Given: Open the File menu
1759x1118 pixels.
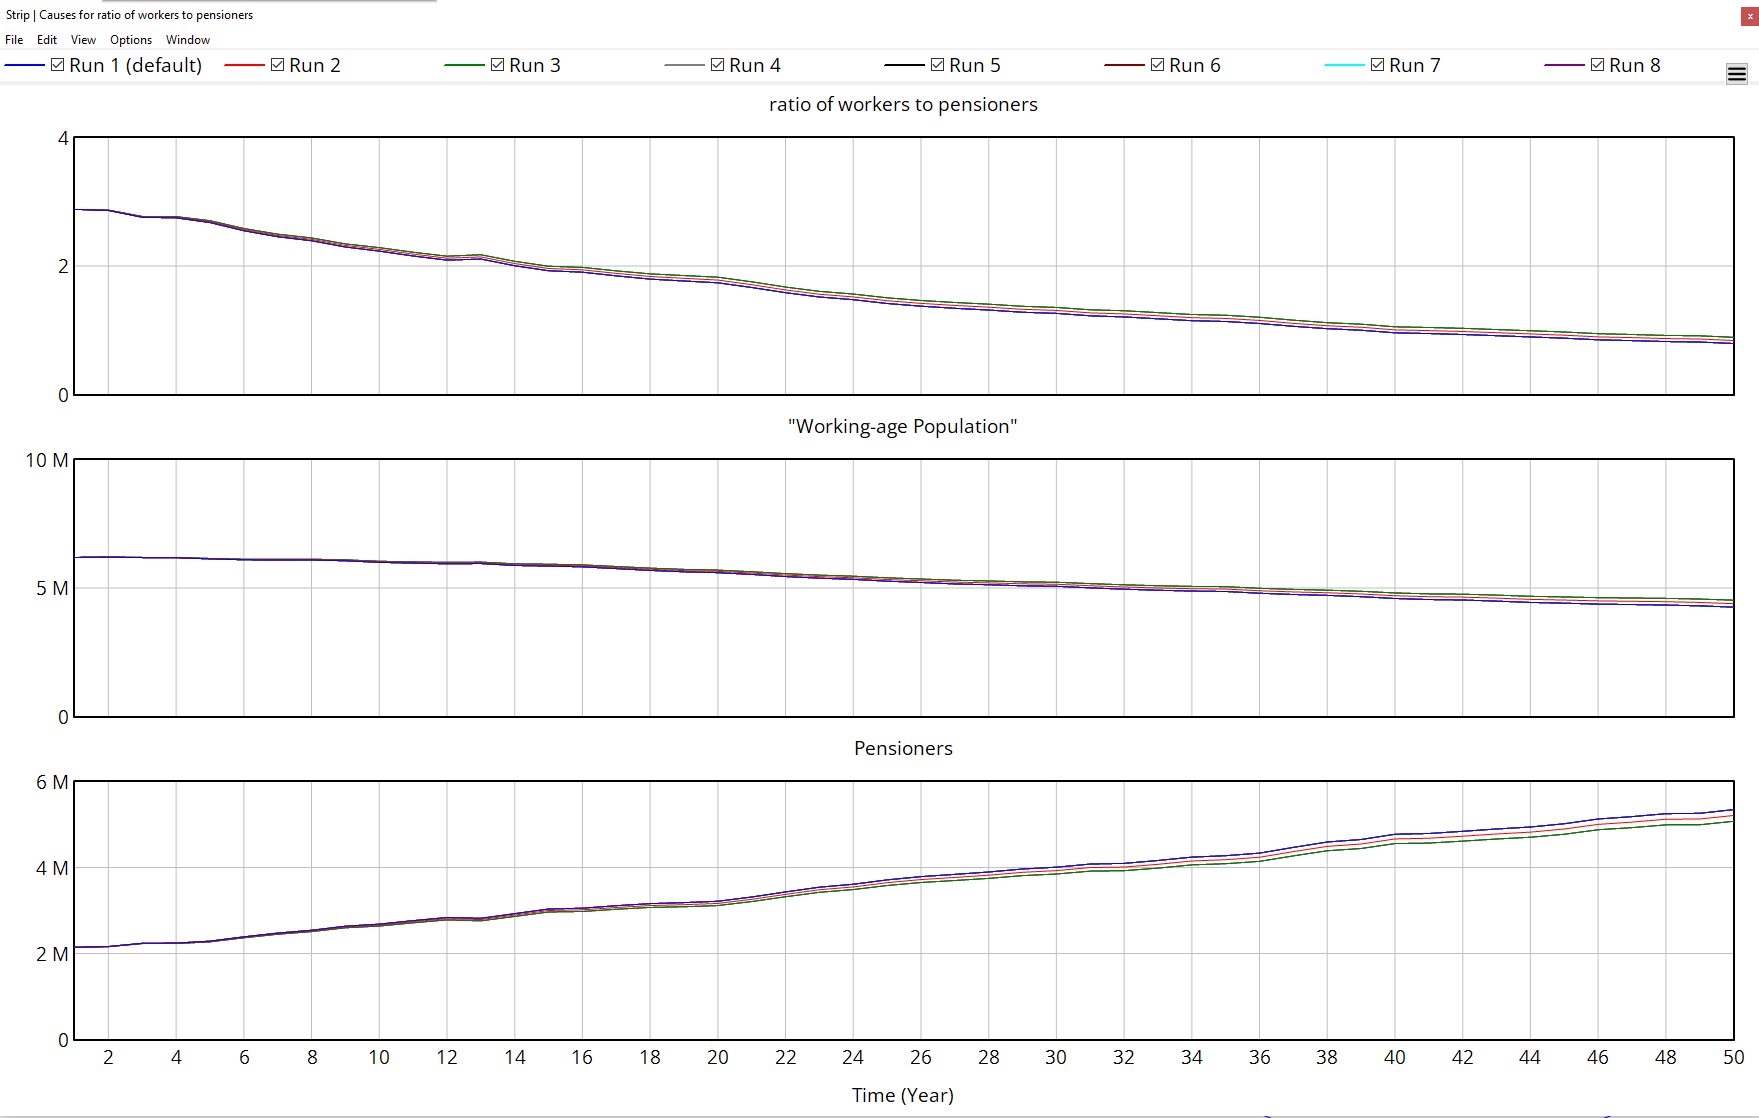Looking at the screenshot, I should (14, 39).
